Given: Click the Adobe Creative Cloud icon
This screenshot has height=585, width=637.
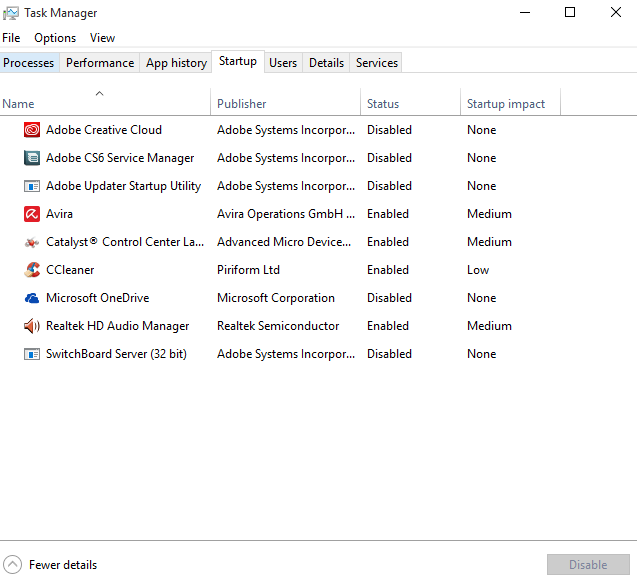Looking at the screenshot, I should [31, 130].
